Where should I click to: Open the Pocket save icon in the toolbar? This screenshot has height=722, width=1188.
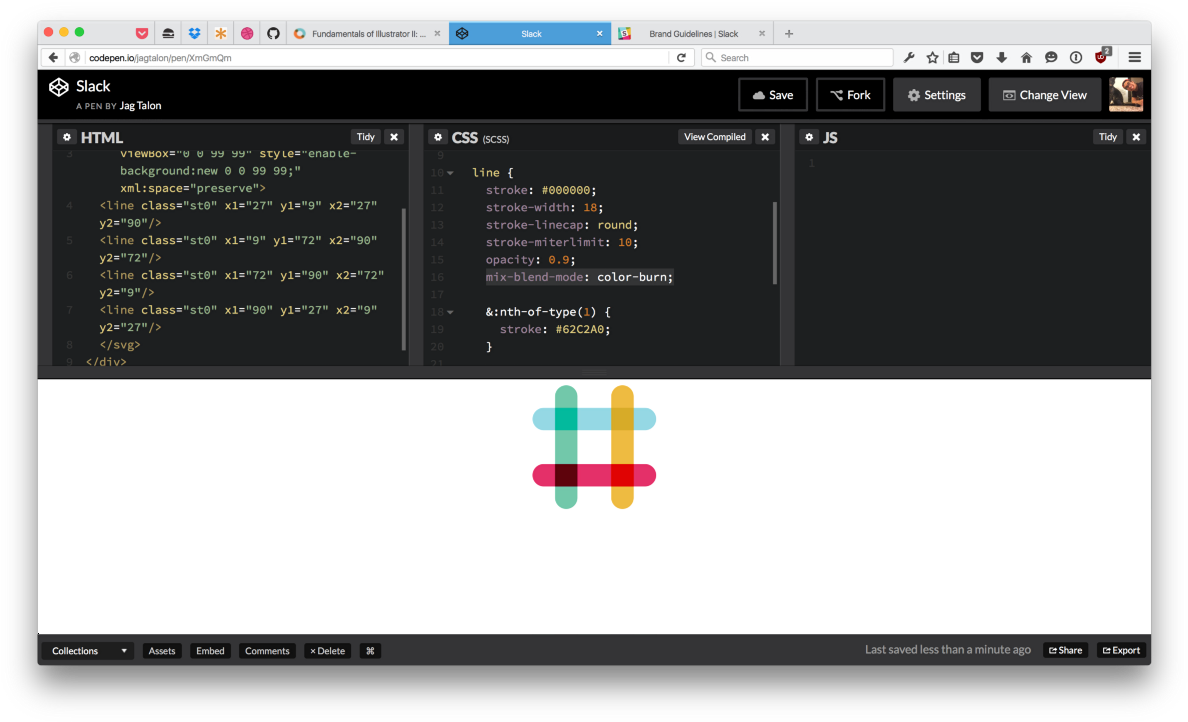[977, 57]
